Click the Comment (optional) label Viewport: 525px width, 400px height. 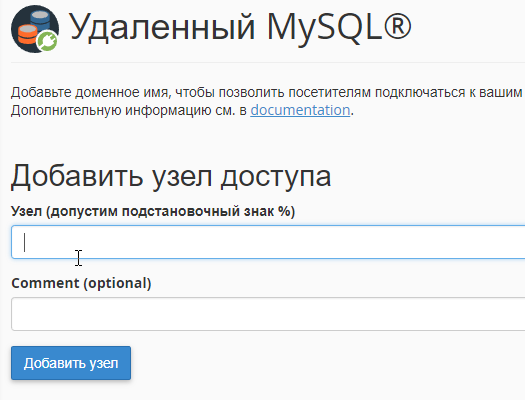pyautogui.click(x=81, y=283)
